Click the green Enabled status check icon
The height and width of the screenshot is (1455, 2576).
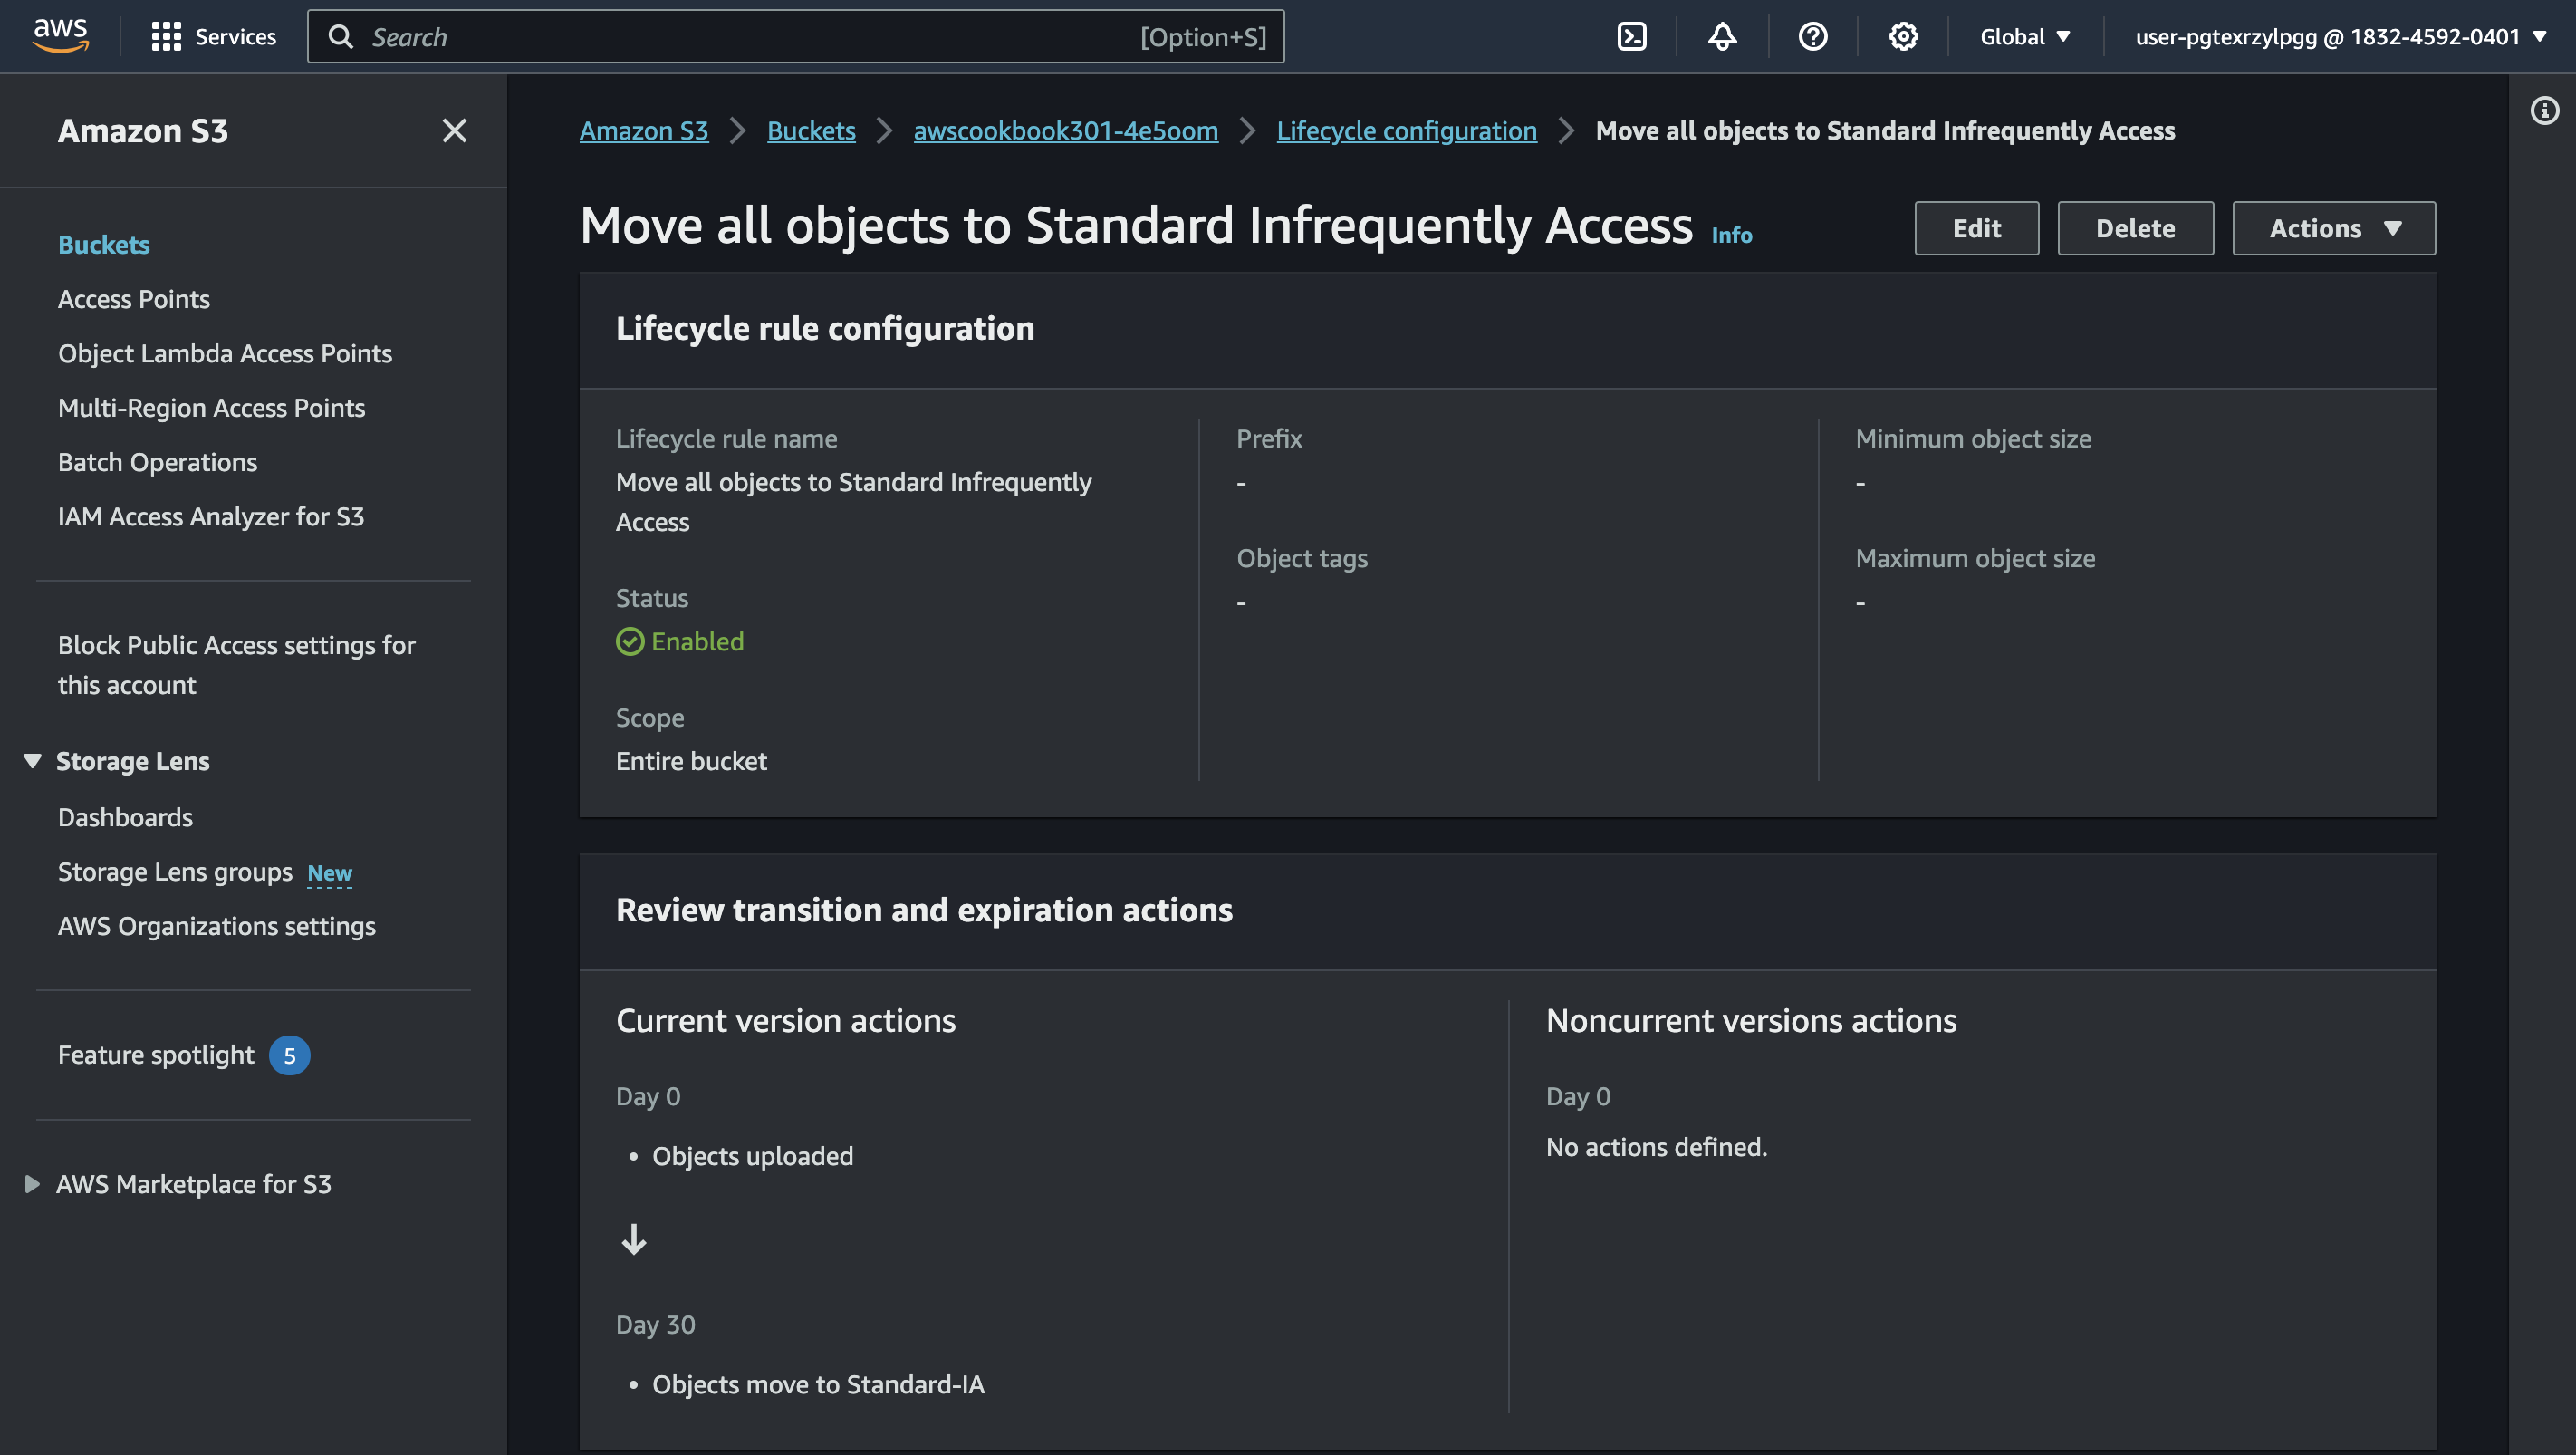coord(631,641)
